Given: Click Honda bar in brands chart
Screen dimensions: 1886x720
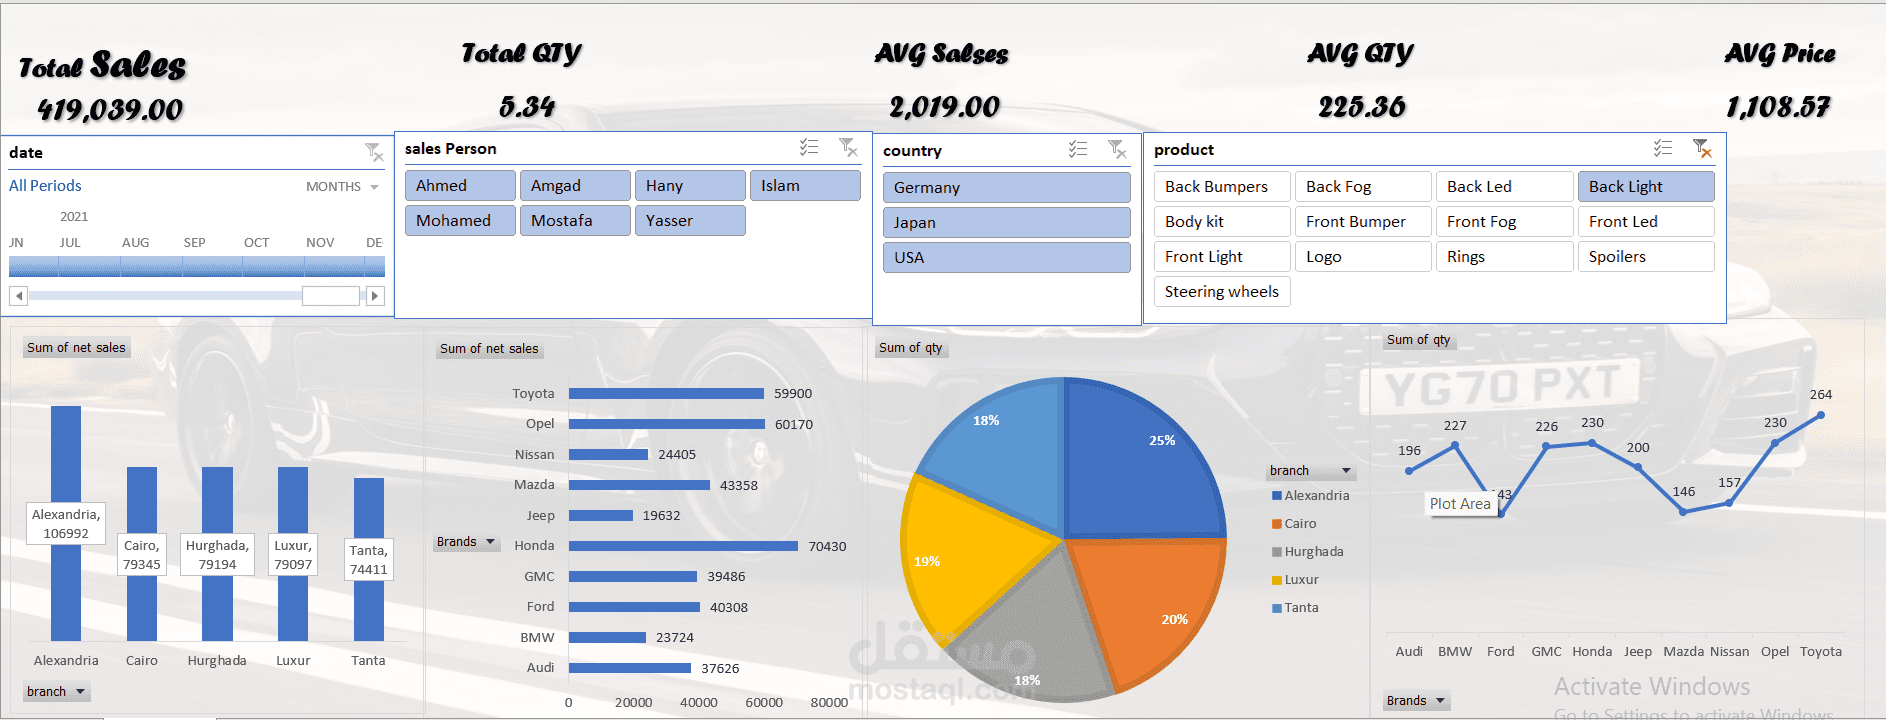Looking at the screenshot, I should pos(684,546).
